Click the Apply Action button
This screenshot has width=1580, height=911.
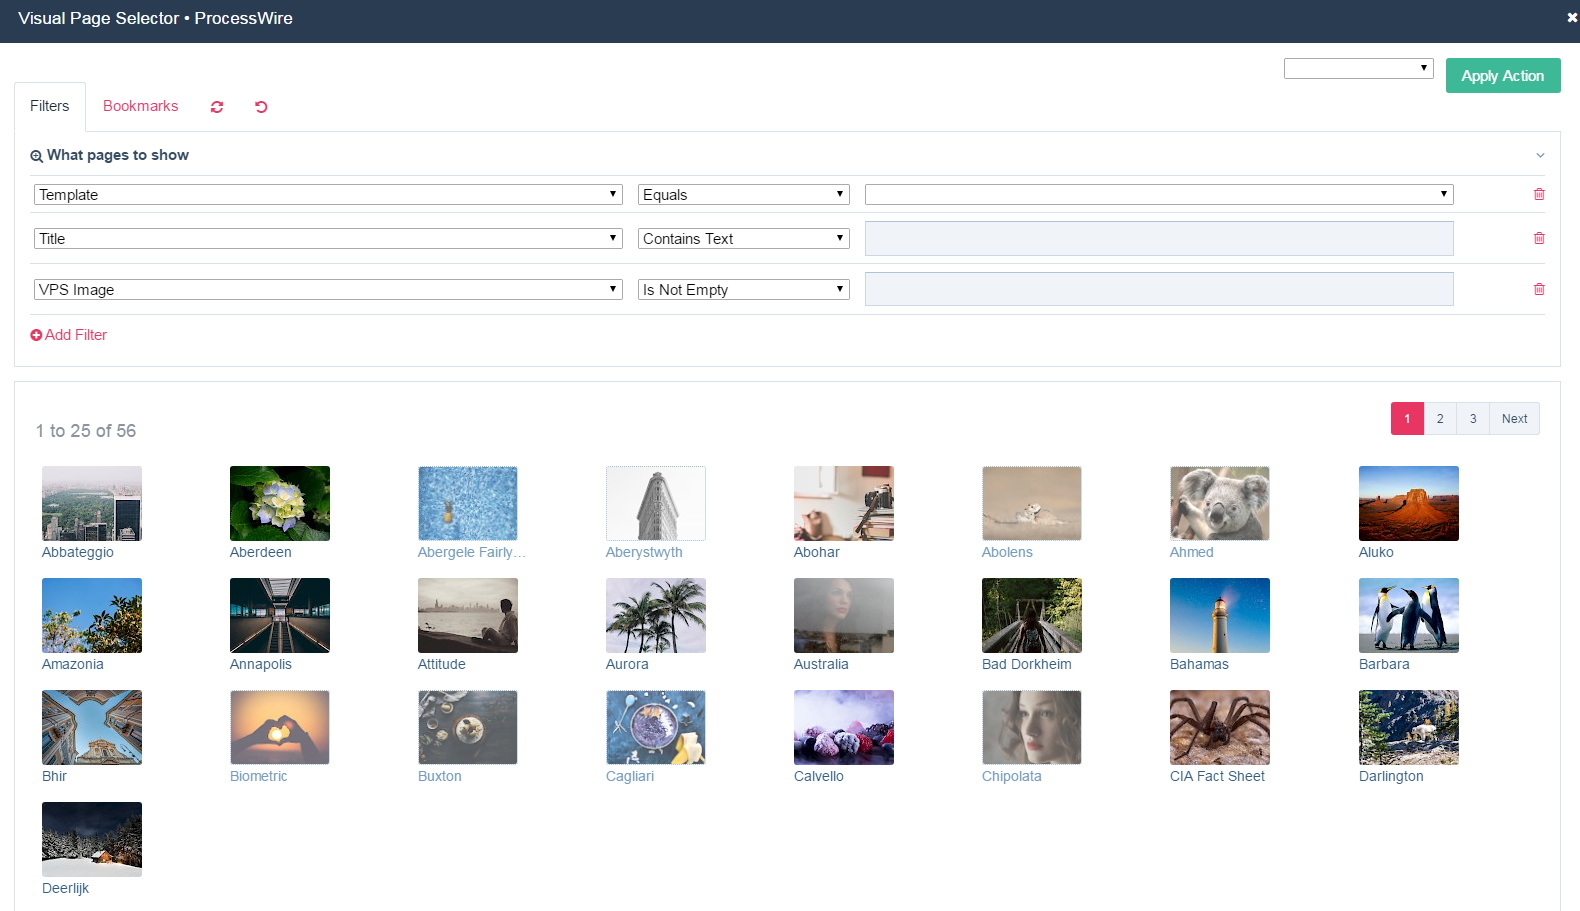(x=1503, y=76)
